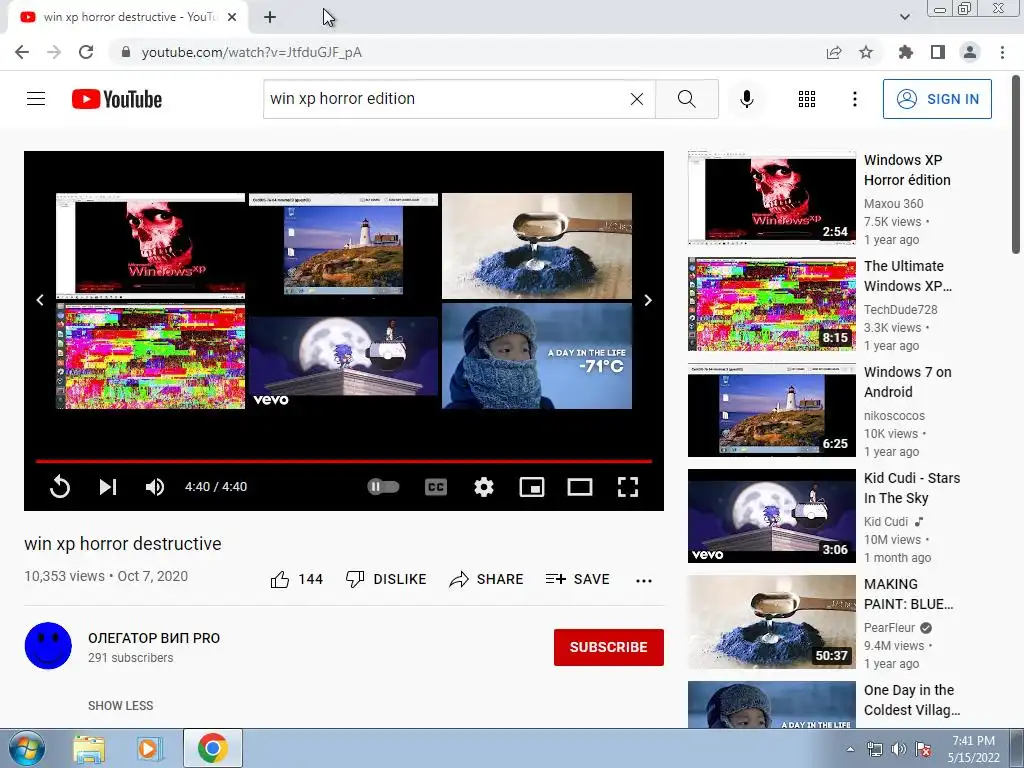Open endscreen lighthouse desktop video
The width and height of the screenshot is (1024, 768).
344,245
